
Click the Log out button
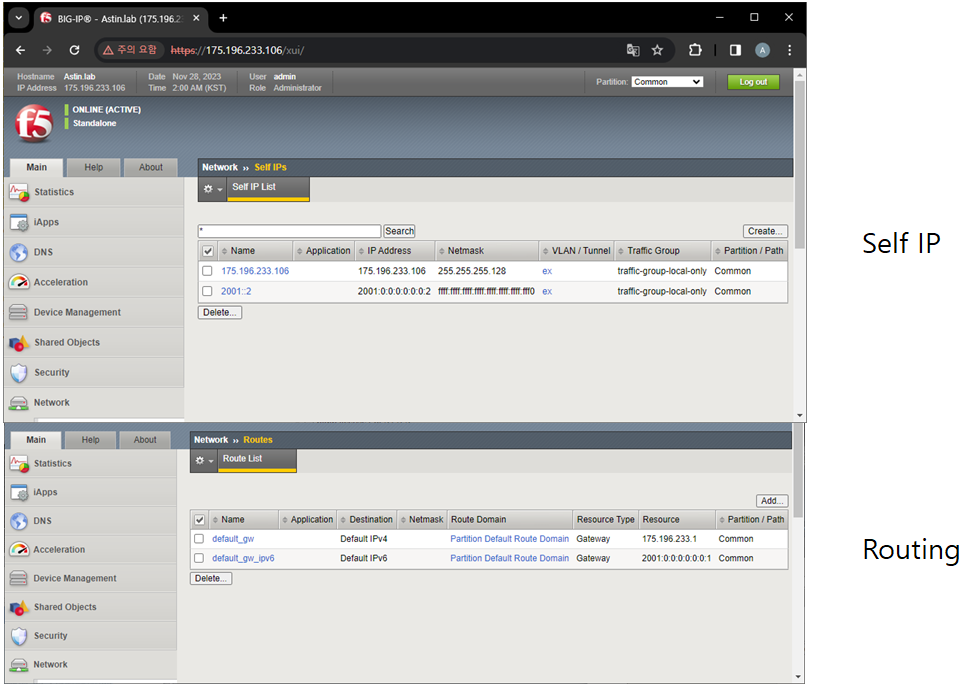(x=753, y=82)
